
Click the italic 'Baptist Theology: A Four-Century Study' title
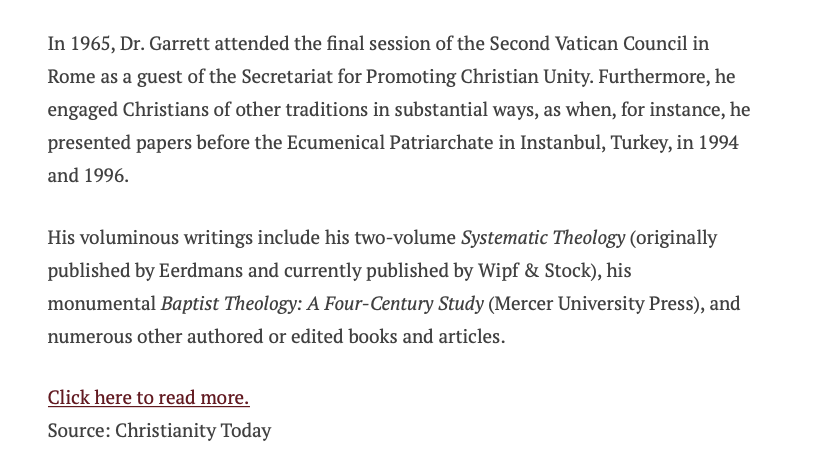[322, 303]
